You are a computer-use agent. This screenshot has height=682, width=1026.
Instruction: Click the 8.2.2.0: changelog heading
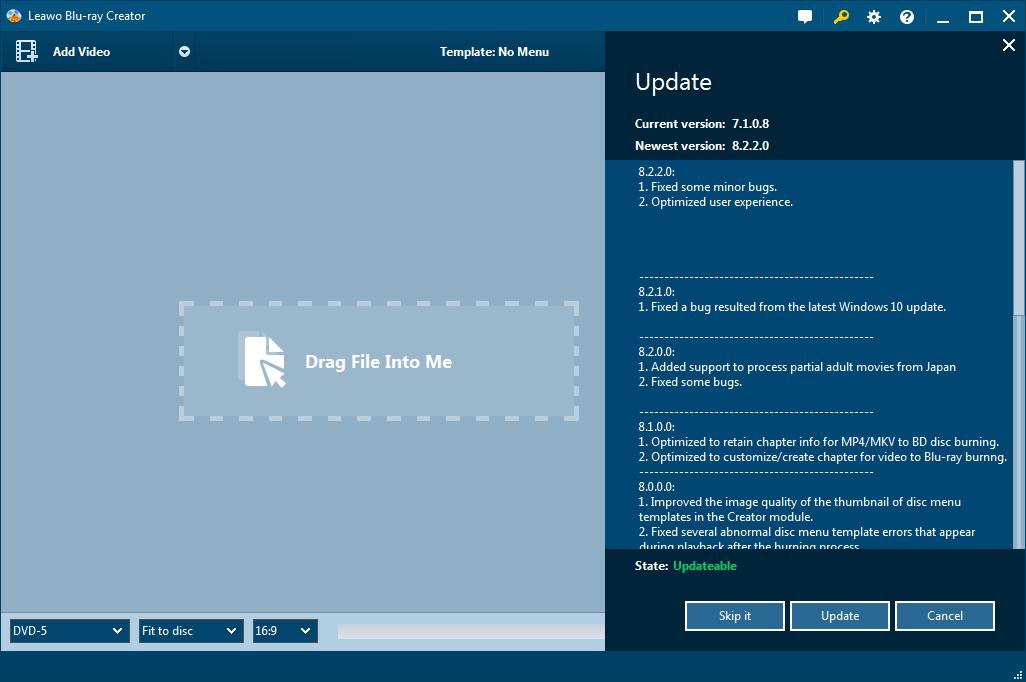[656, 171]
